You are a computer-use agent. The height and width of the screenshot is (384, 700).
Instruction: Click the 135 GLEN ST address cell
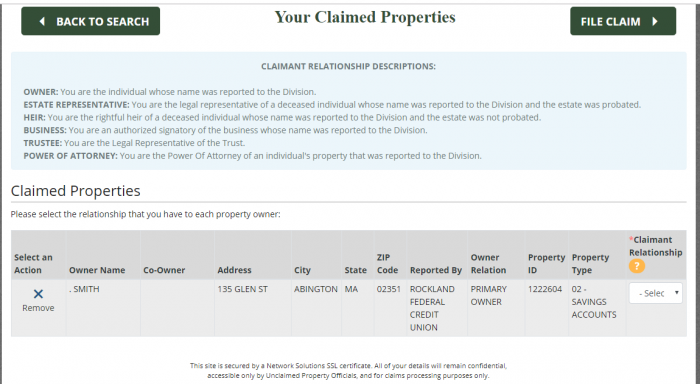[x=242, y=289]
